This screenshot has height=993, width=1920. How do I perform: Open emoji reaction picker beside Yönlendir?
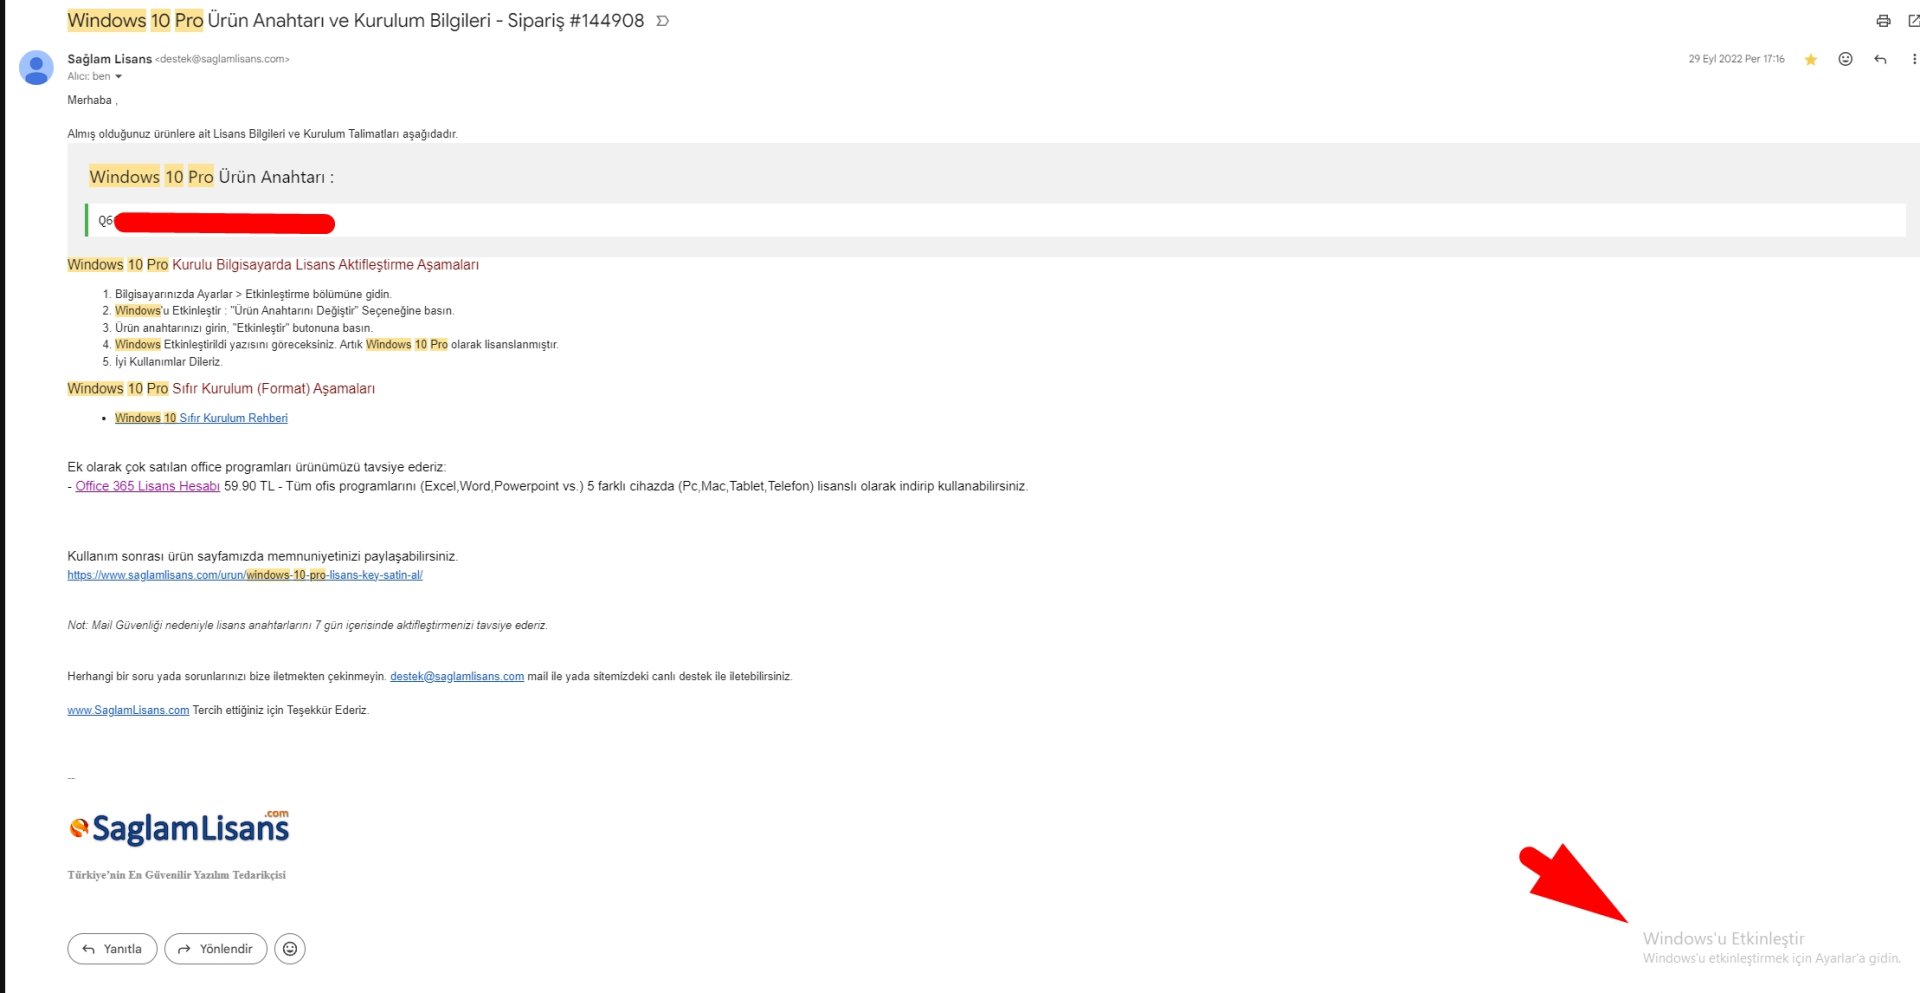coord(290,949)
